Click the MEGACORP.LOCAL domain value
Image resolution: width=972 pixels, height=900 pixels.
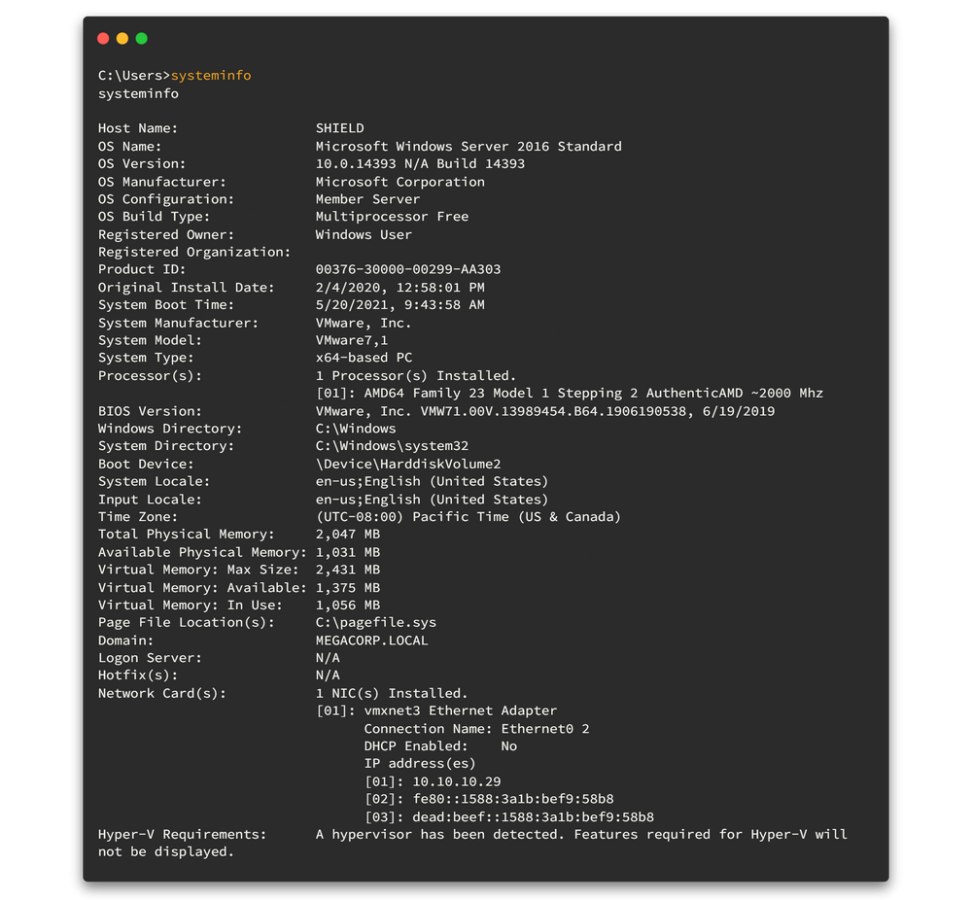point(372,641)
